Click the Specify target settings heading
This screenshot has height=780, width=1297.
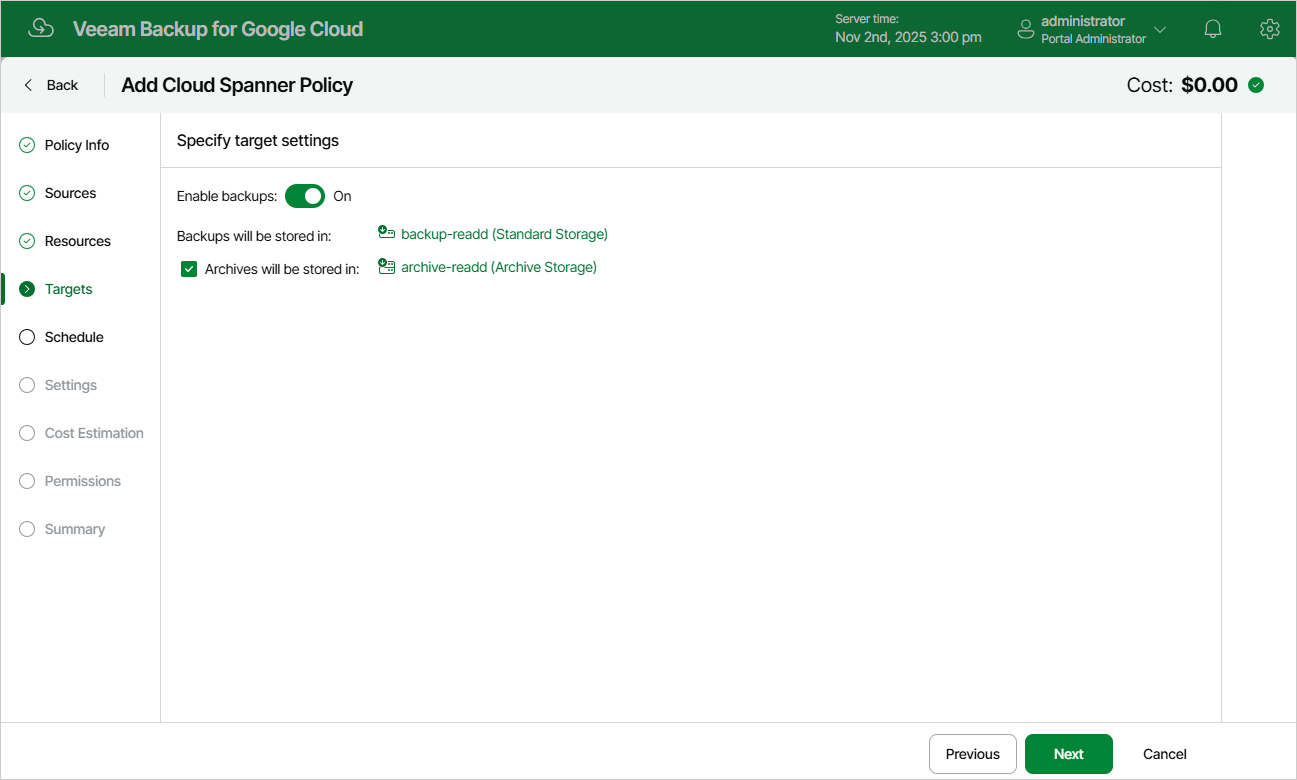click(258, 141)
